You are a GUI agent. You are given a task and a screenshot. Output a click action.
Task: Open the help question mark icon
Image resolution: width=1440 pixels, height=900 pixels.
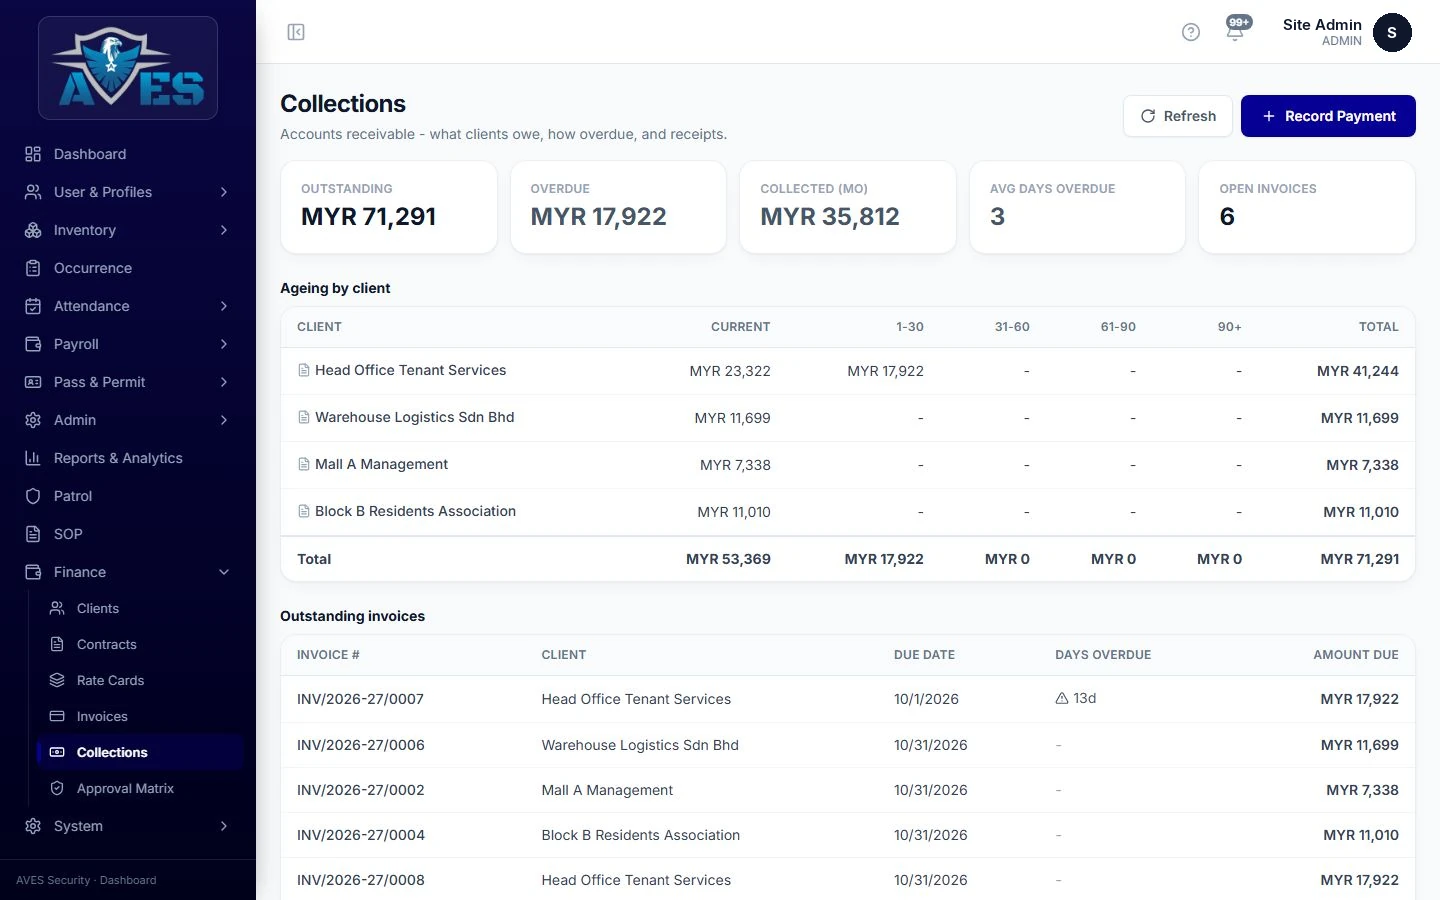pos(1190,32)
